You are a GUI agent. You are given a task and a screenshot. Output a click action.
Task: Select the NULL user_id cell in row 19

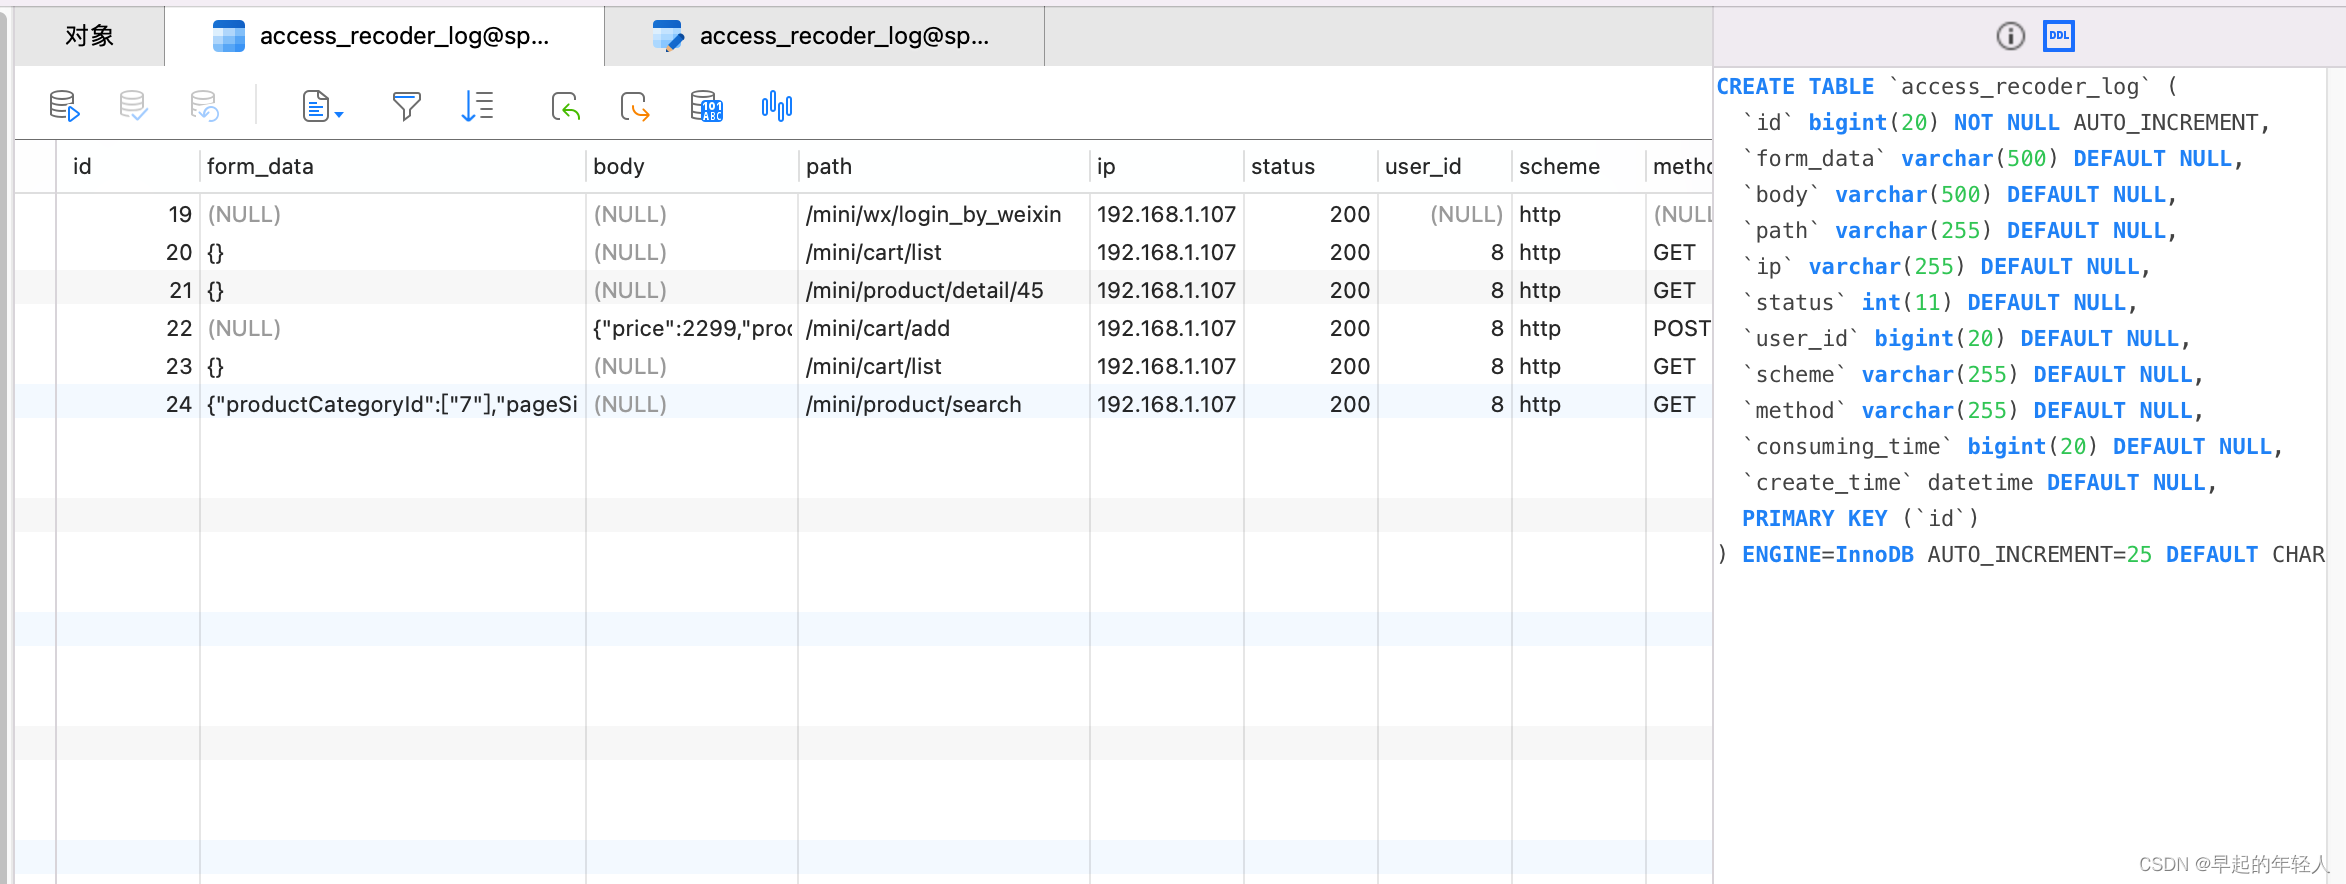[1445, 214]
